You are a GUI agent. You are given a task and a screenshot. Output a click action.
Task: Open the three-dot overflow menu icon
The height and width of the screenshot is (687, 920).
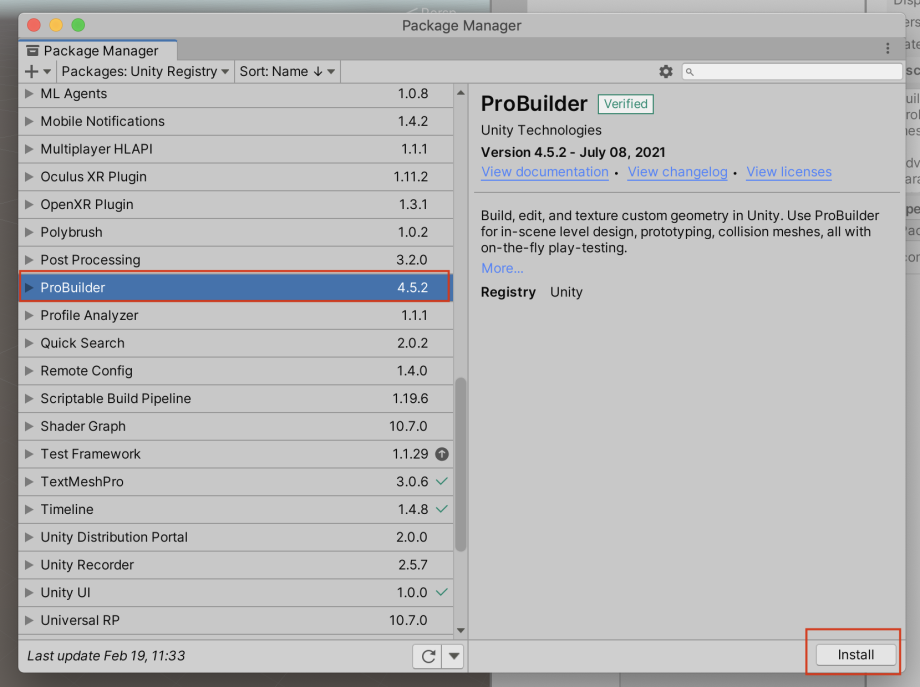[887, 48]
